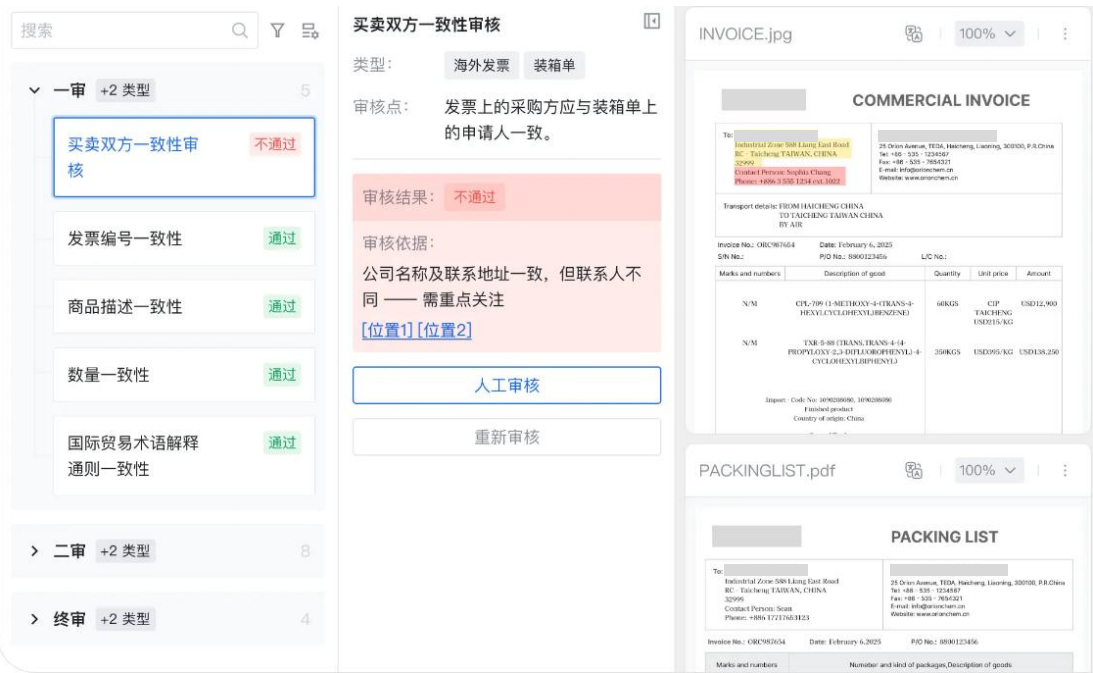1093x673 pixels.
Task: Focus the 搜索 search field
Action: [135, 31]
